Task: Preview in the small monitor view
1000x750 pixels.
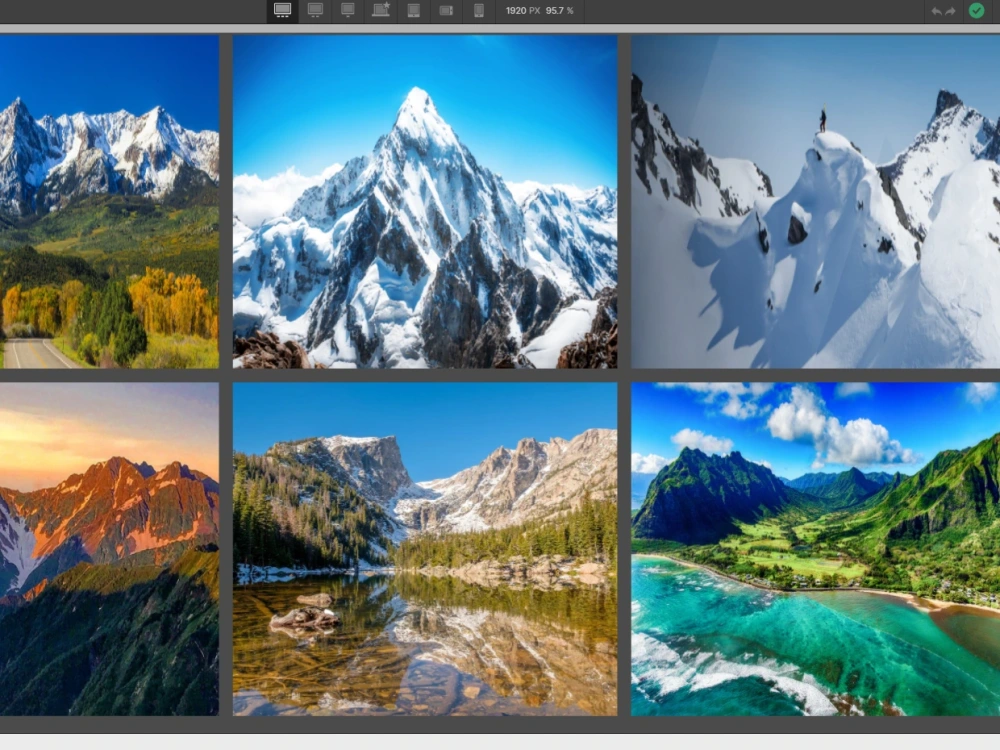Action: click(348, 11)
